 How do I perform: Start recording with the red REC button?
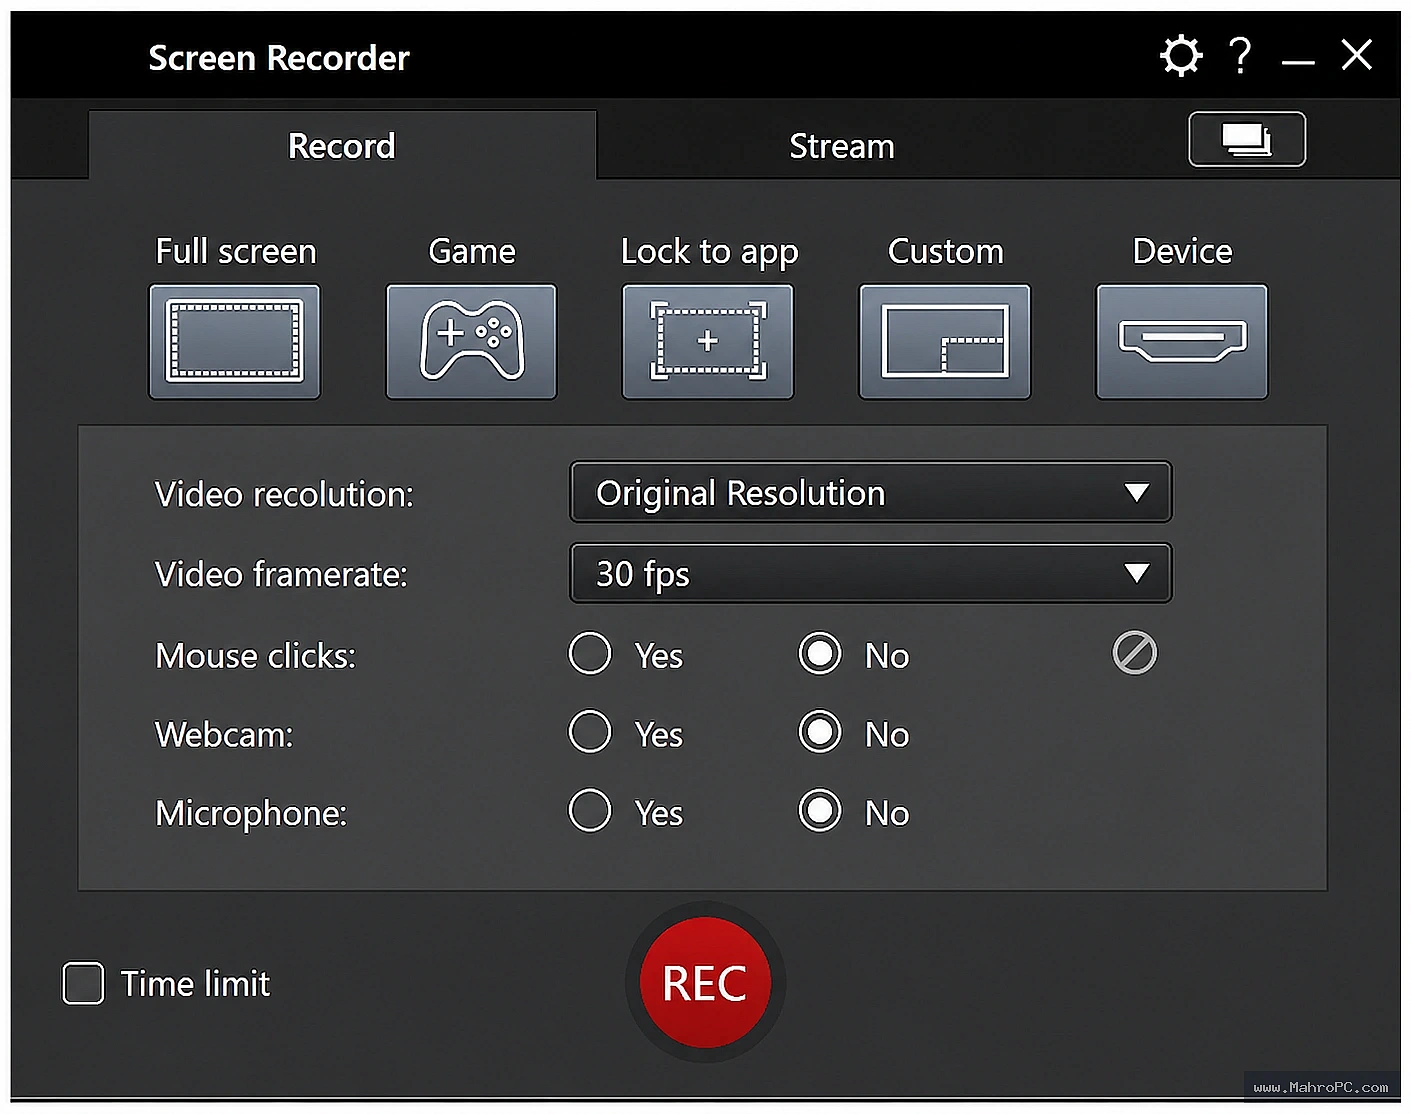[x=706, y=983]
